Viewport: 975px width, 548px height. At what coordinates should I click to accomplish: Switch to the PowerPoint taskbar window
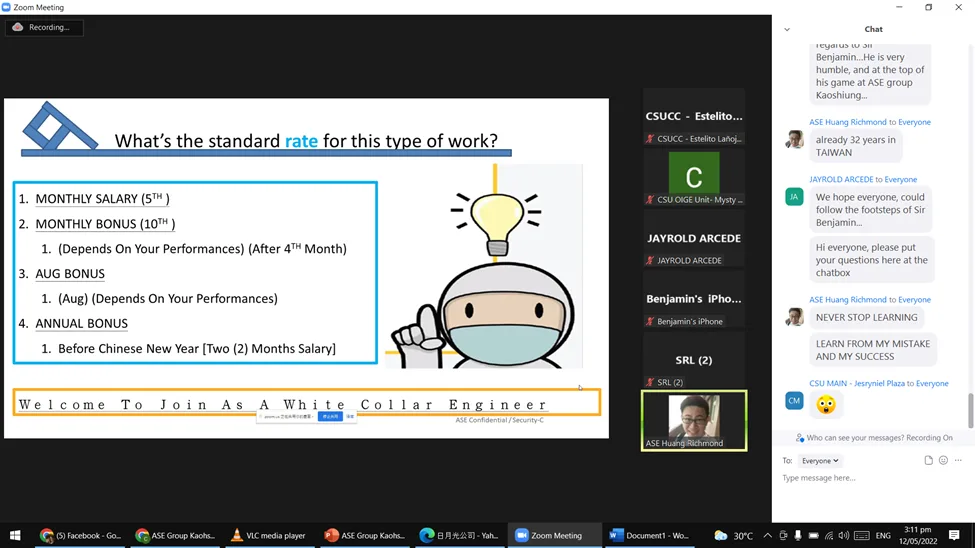(x=364, y=536)
